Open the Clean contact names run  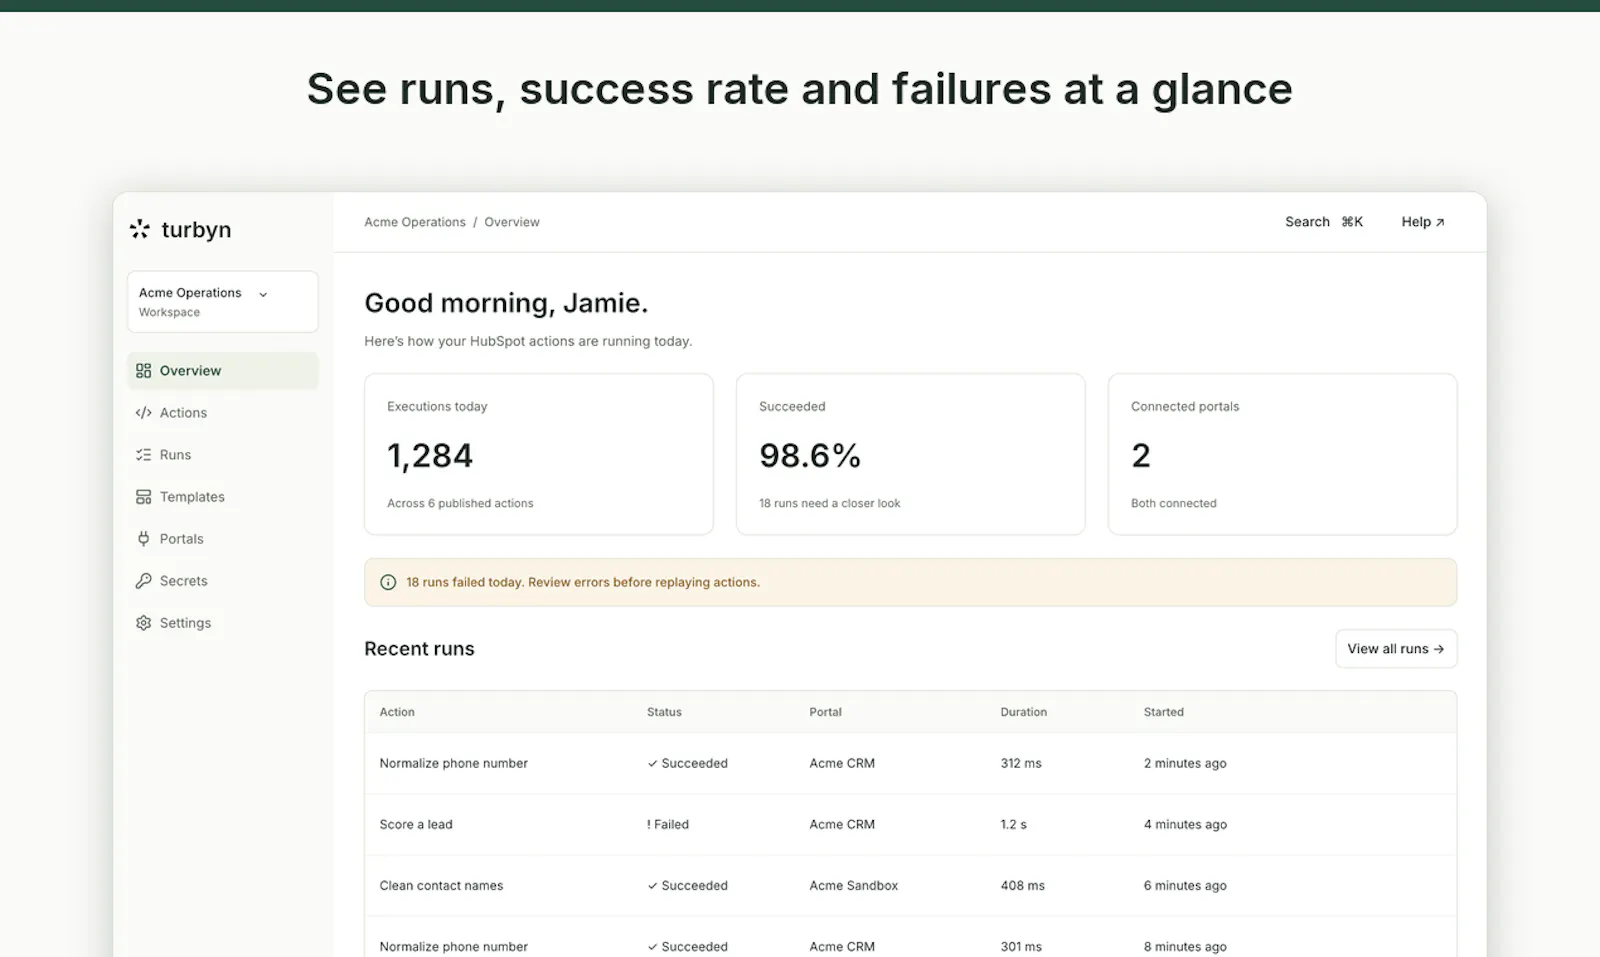pyautogui.click(x=911, y=886)
